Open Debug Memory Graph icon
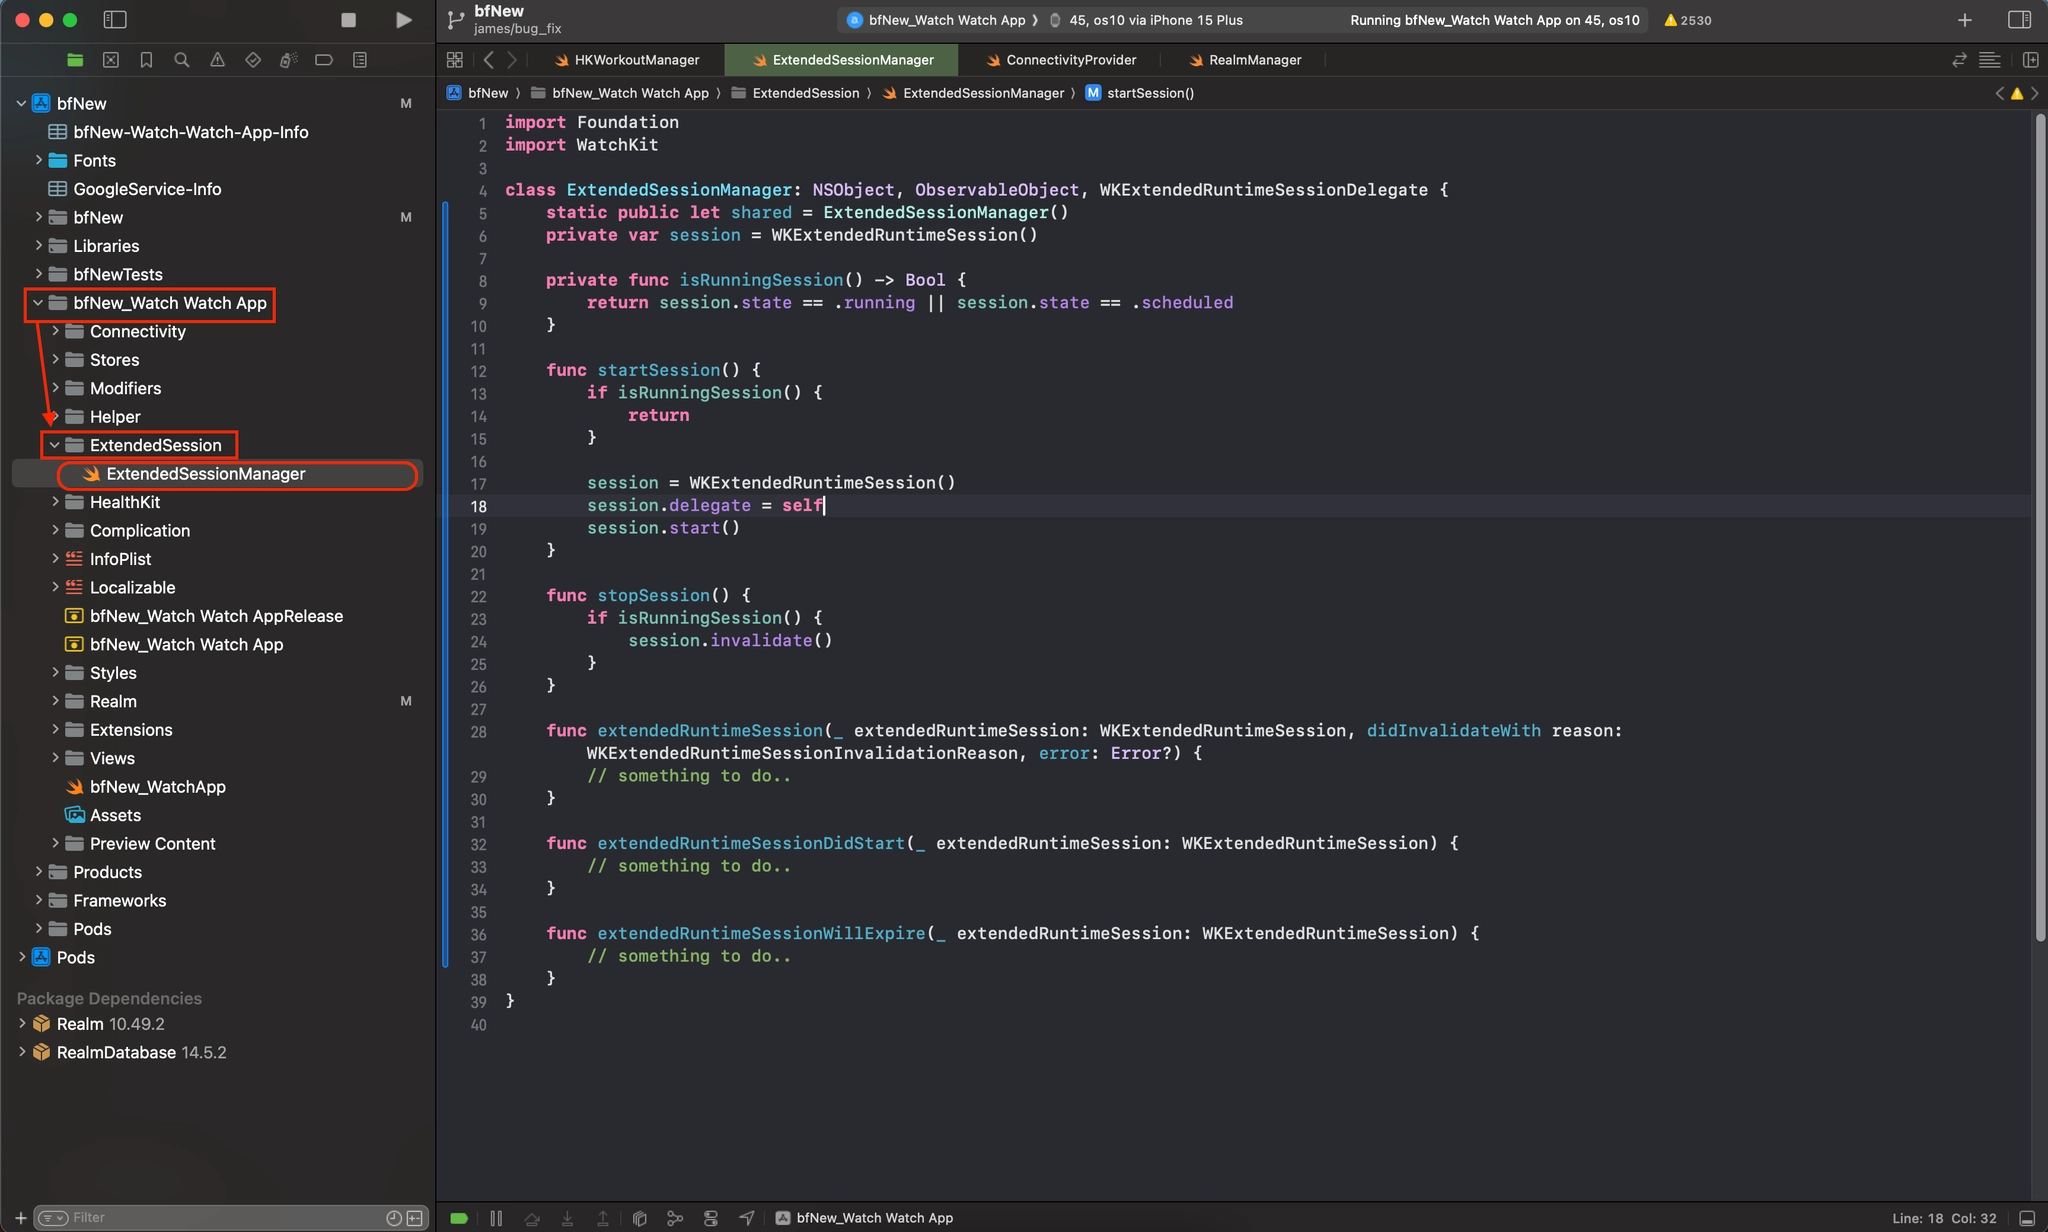 tap(675, 1218)
